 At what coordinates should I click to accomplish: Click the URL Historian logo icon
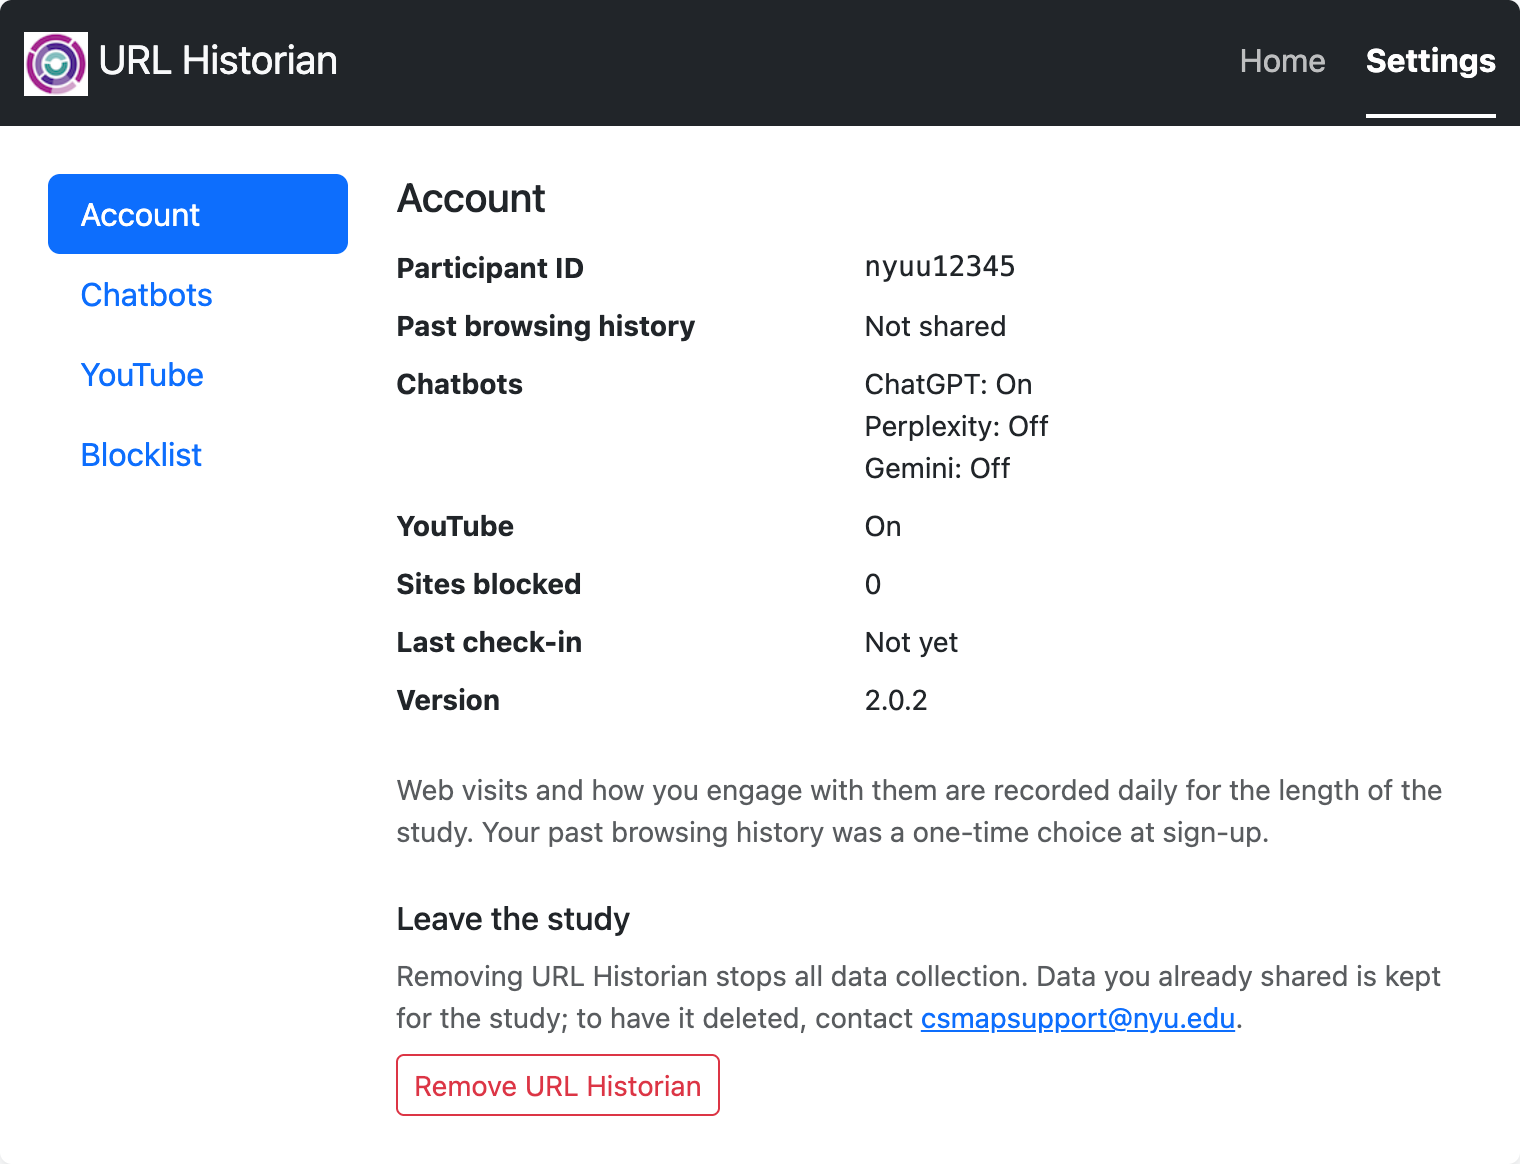coord(56,64)
